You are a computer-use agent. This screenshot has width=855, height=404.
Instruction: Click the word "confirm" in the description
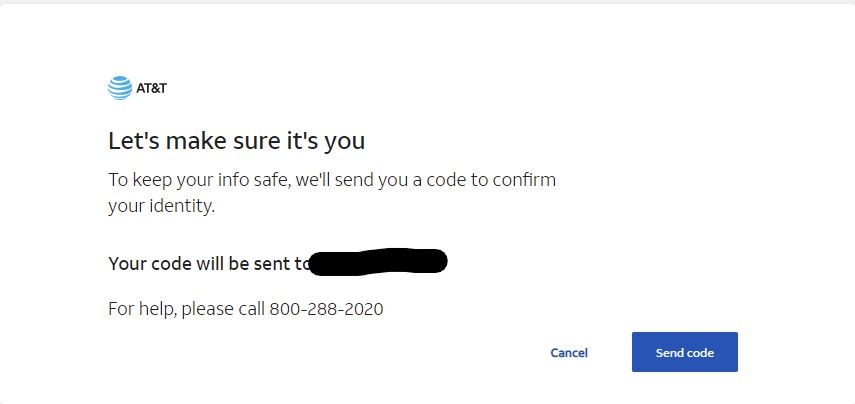(525, 181)
